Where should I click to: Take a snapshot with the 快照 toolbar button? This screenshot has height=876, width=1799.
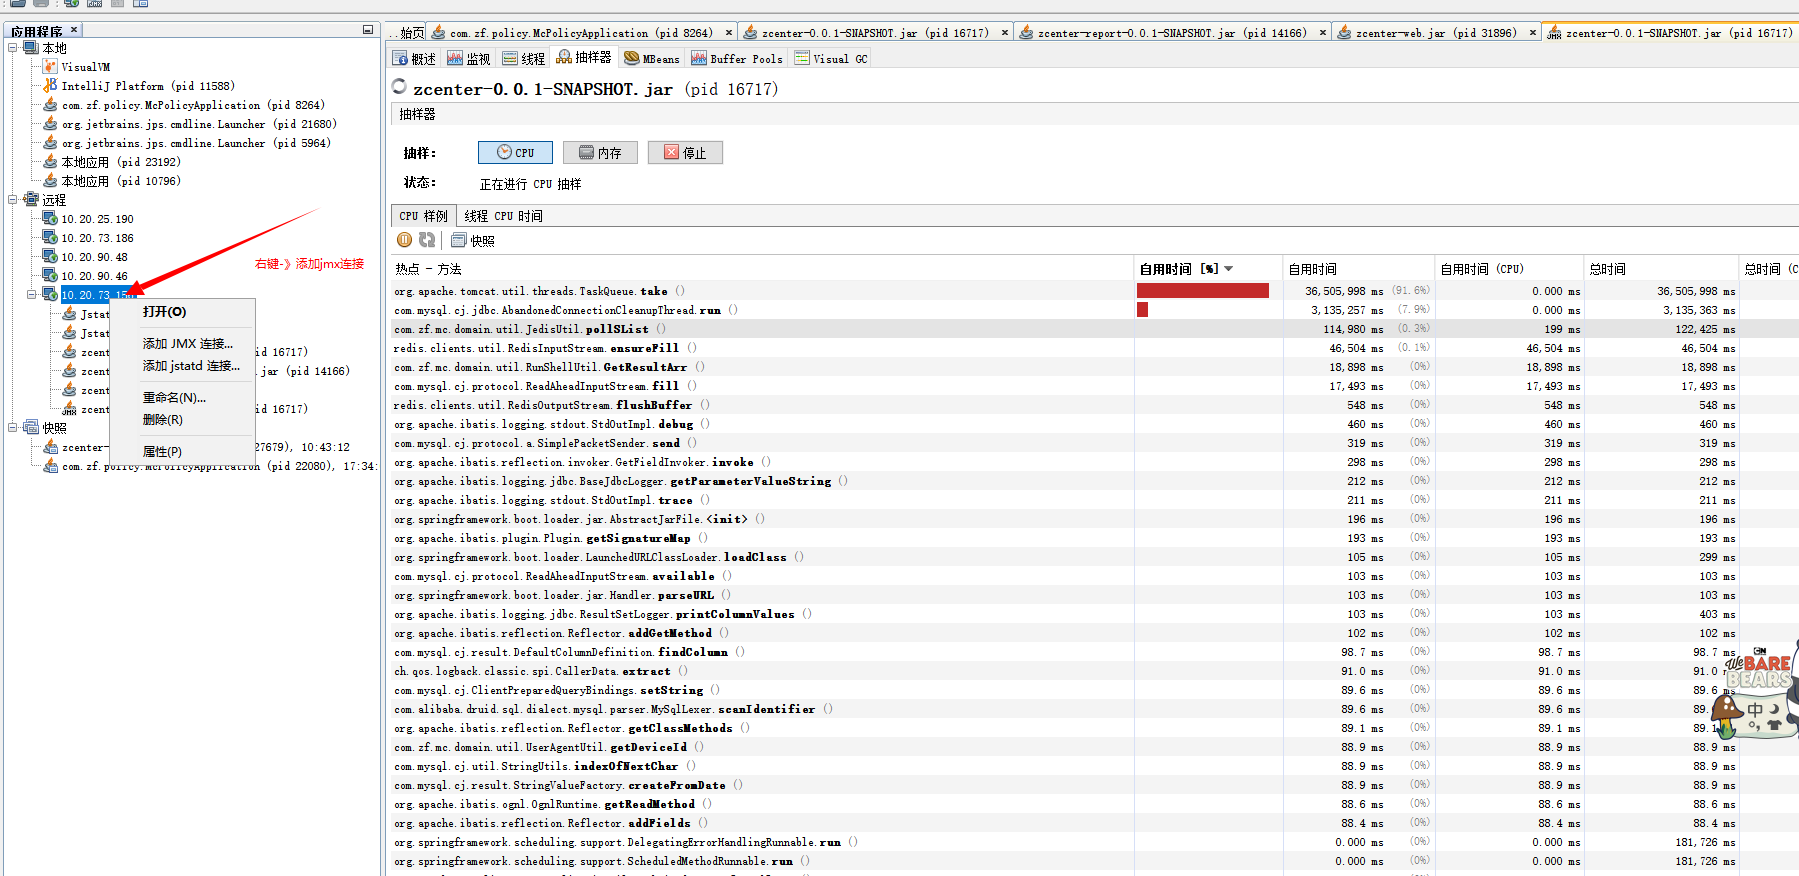473,240
